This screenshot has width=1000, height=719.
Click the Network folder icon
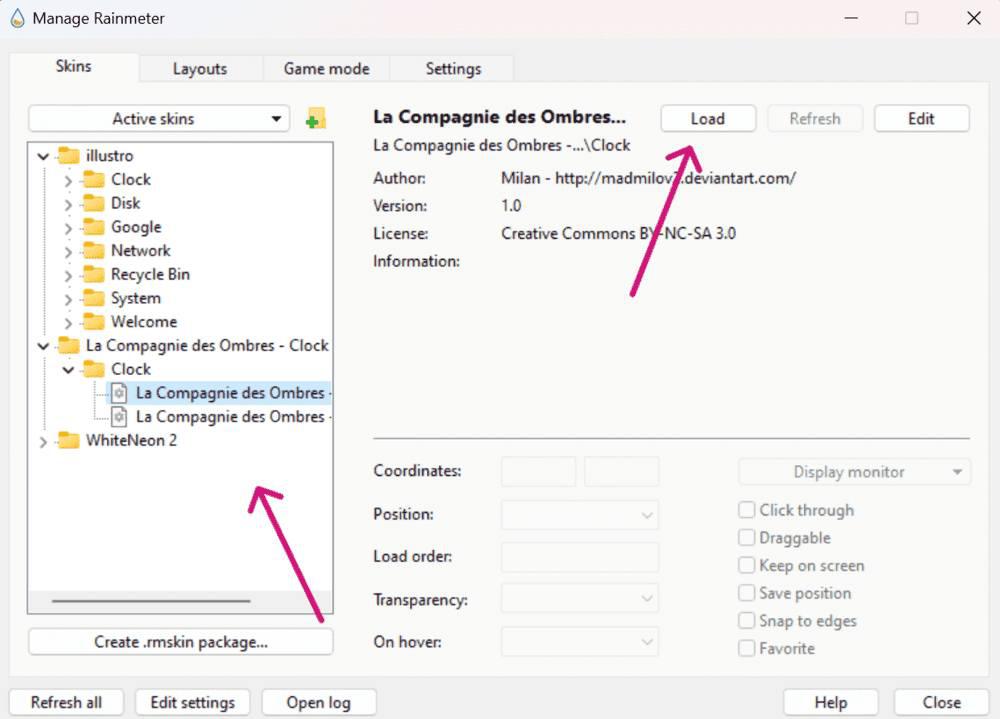94,250
